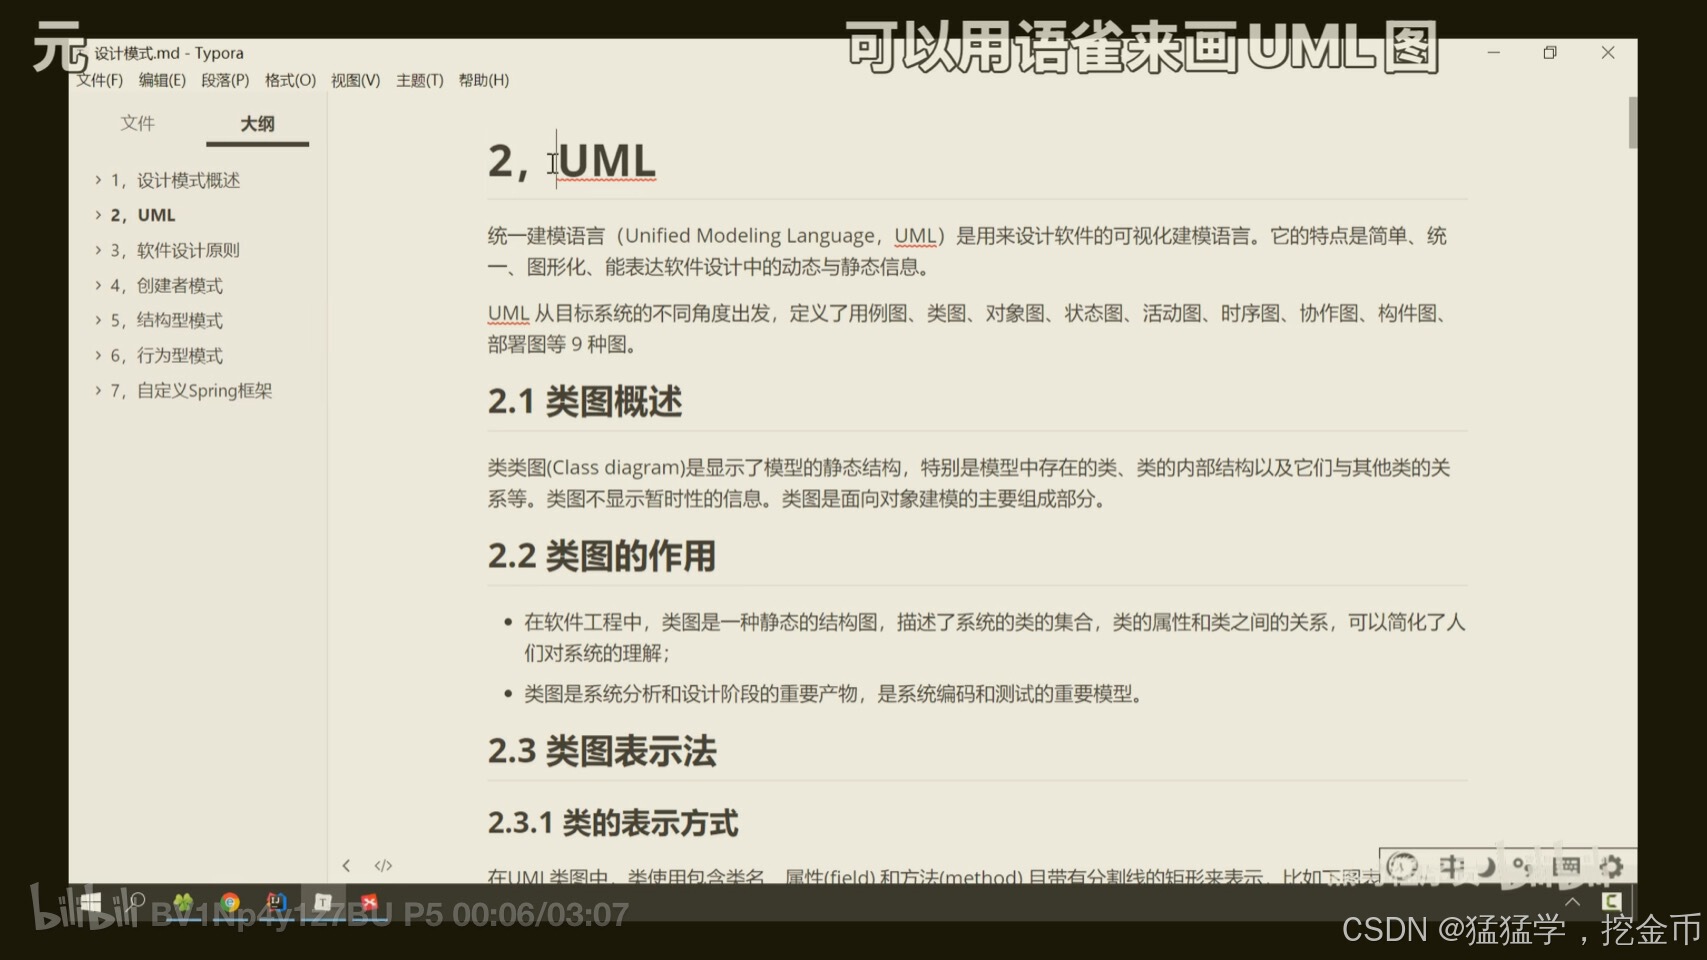Viewport: 1707px width, 960px height.
Task: Expand outline item 7，自定义Spring框架
Action: tap(98, 390)
